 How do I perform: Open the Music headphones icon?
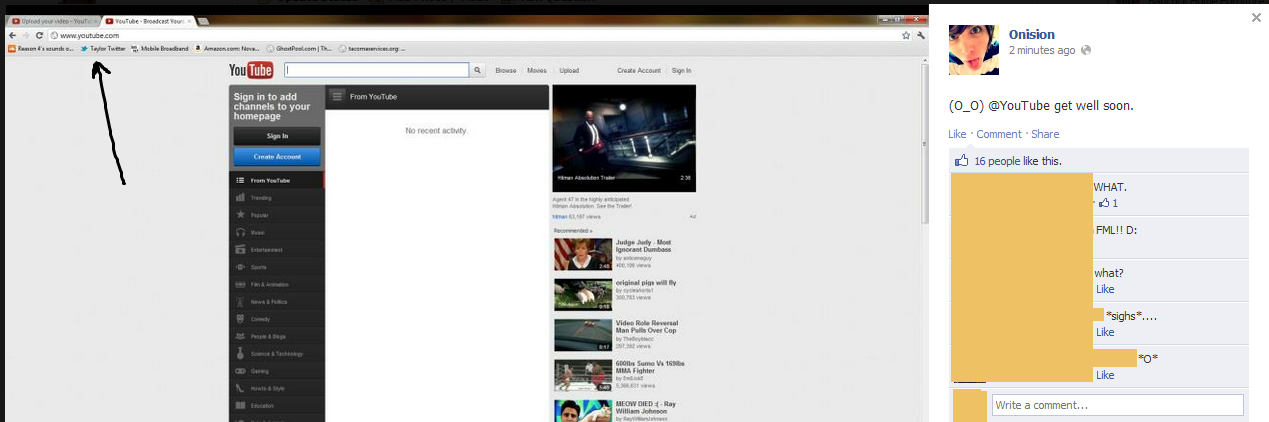click(240, 232)
